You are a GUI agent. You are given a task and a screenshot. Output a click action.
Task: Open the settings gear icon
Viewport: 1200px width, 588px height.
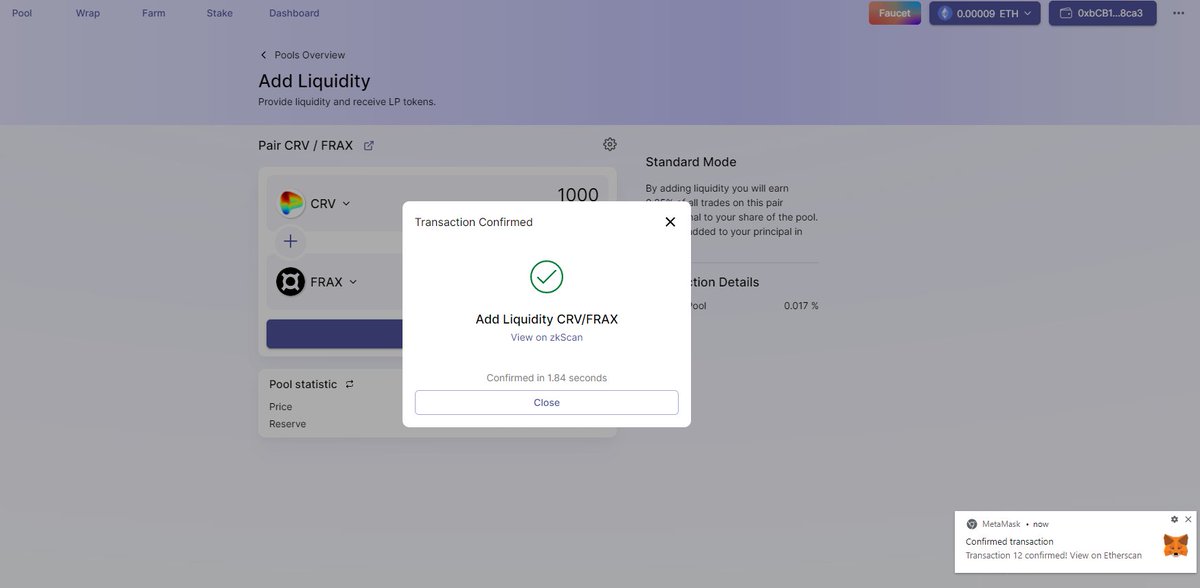click(610, 144)
